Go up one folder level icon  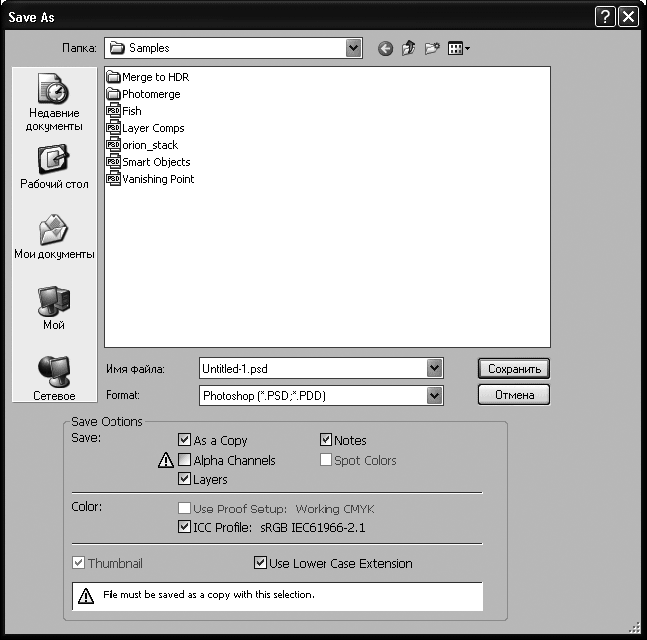click(x=409, y=48)
